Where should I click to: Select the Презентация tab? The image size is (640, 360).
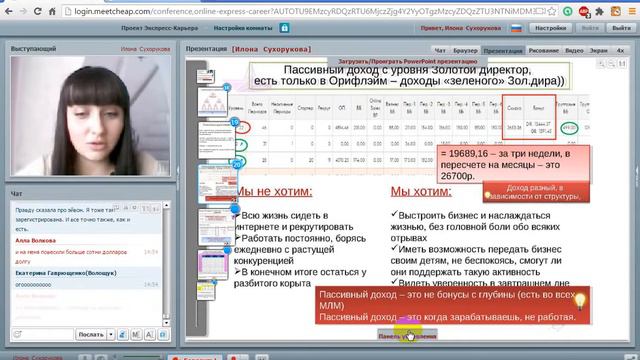coord(502,50)
